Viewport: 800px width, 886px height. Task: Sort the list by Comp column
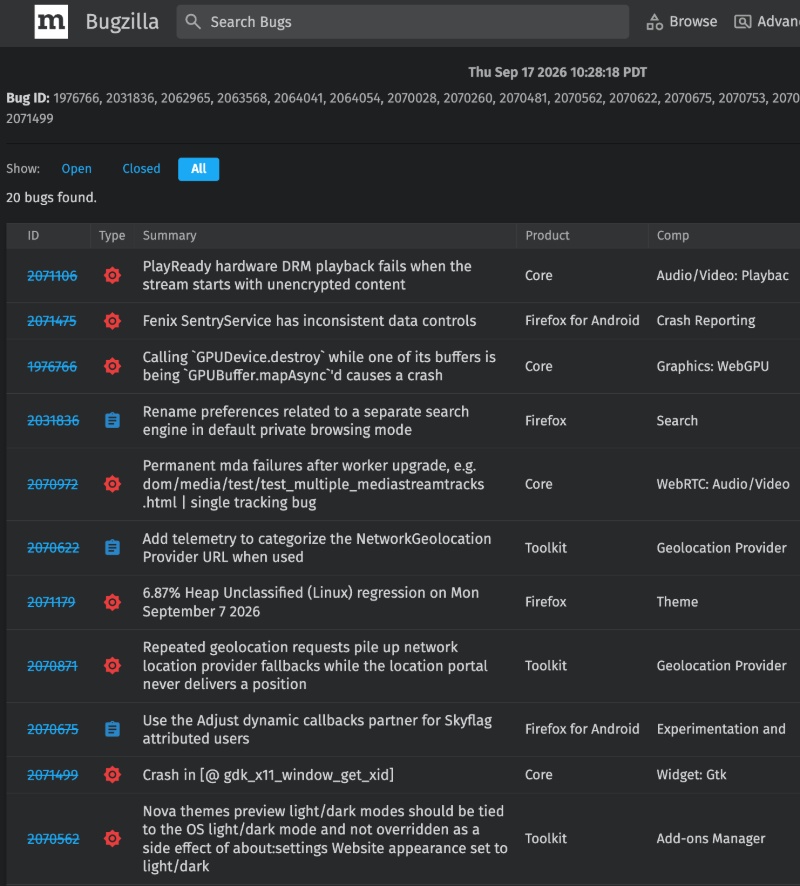click(x=673, y=236)
